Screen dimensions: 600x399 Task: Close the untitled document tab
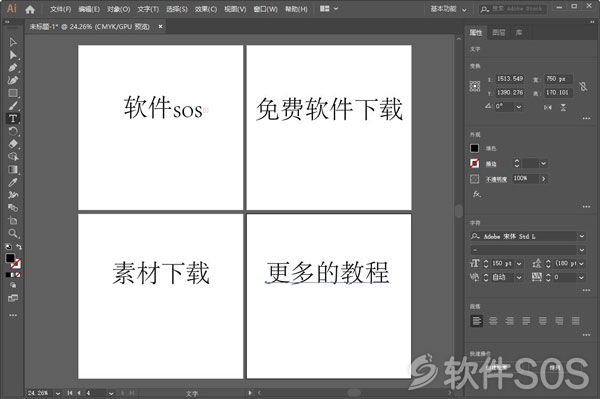click(160, 26)
